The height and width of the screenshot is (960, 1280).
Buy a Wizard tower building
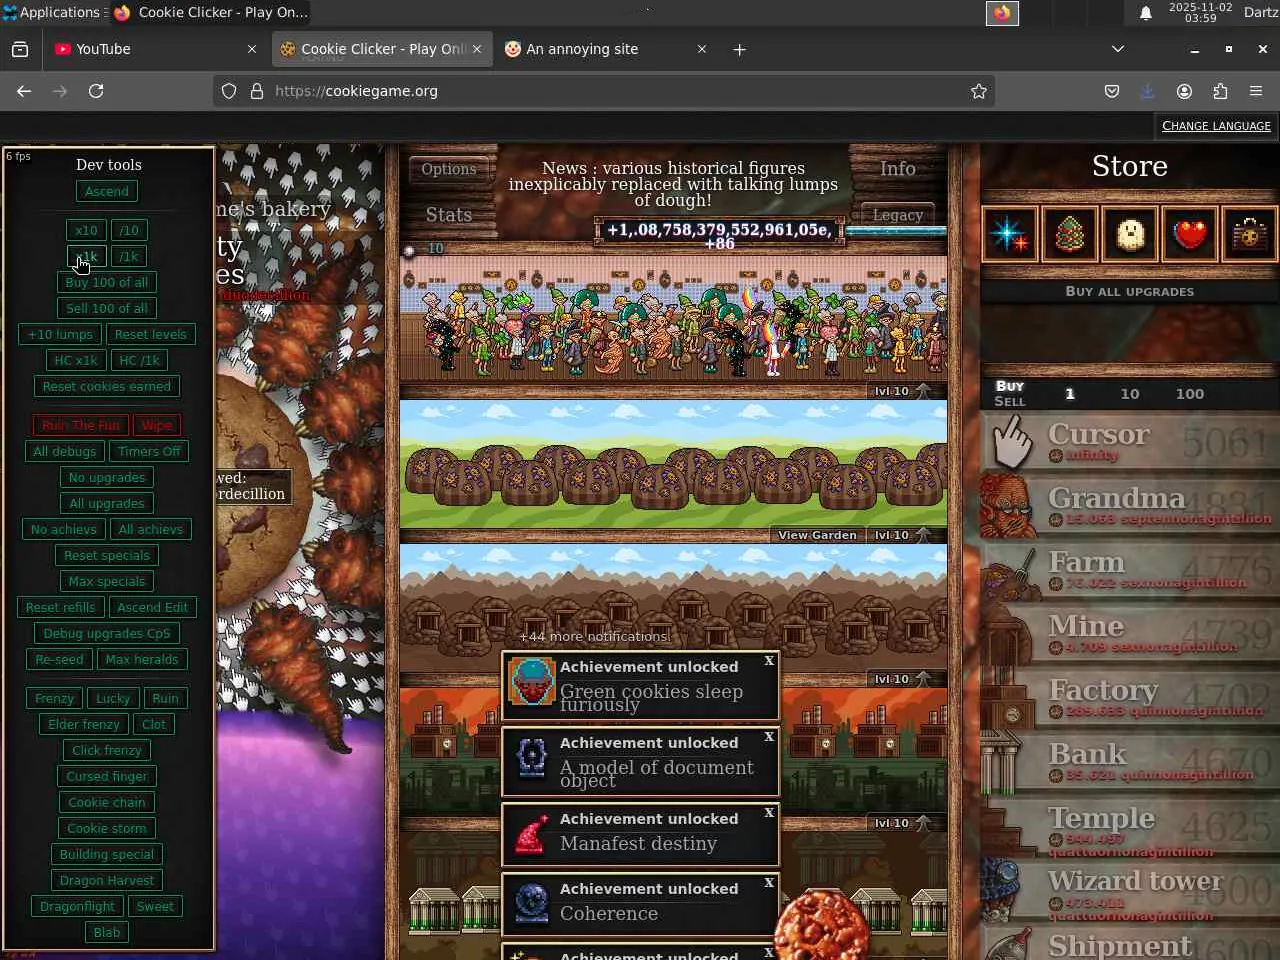tap(1130, 890)
